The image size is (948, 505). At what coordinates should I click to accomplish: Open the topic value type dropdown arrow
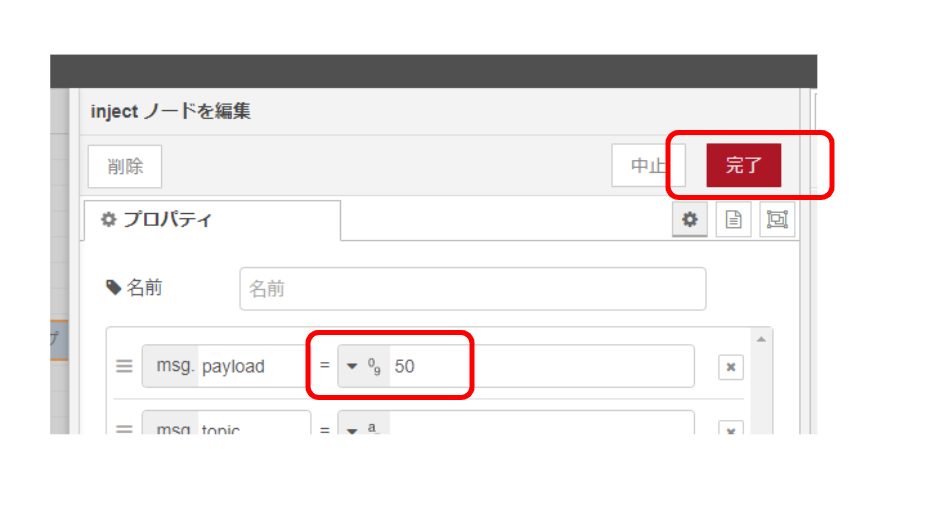(x=352, y=431)
